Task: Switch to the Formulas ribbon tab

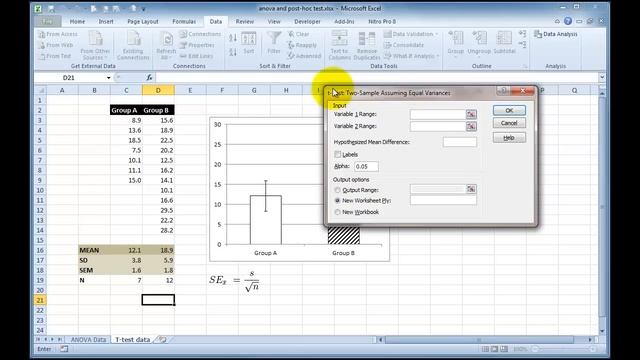Action: coord(184,22)
